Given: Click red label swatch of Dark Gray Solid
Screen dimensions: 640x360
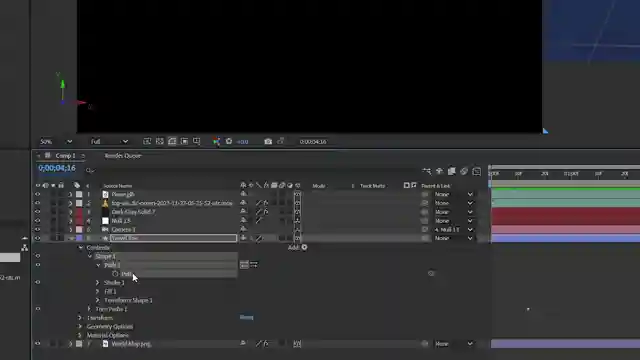Looking at the screenshot, I should pos(79,212).
